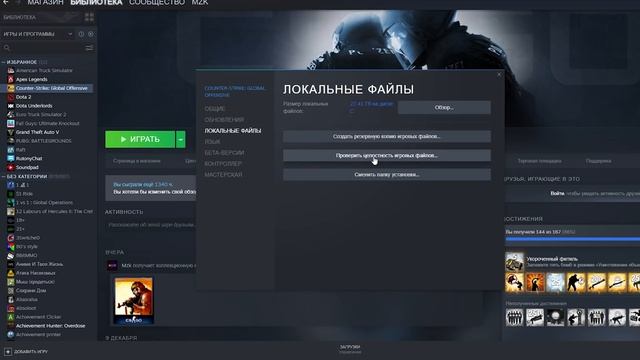Open the Поддержка link
Viewport: 640px width, 360px height.
point(598,161)
